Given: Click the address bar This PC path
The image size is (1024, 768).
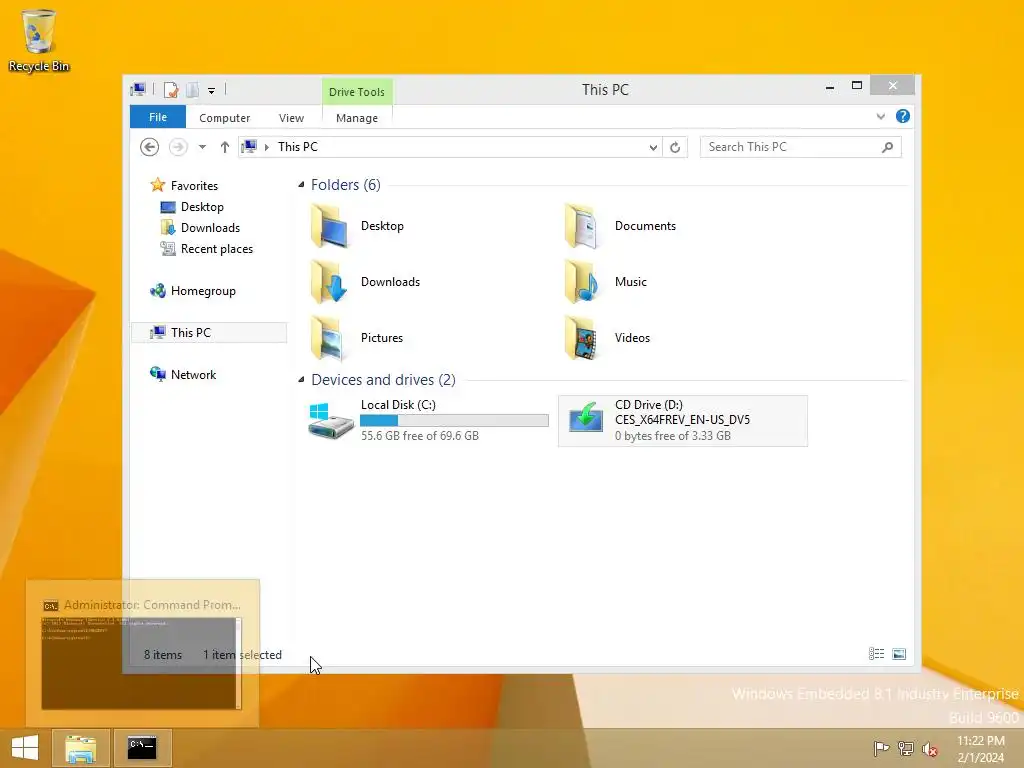Looking at the screenshot, I should 298,147.
